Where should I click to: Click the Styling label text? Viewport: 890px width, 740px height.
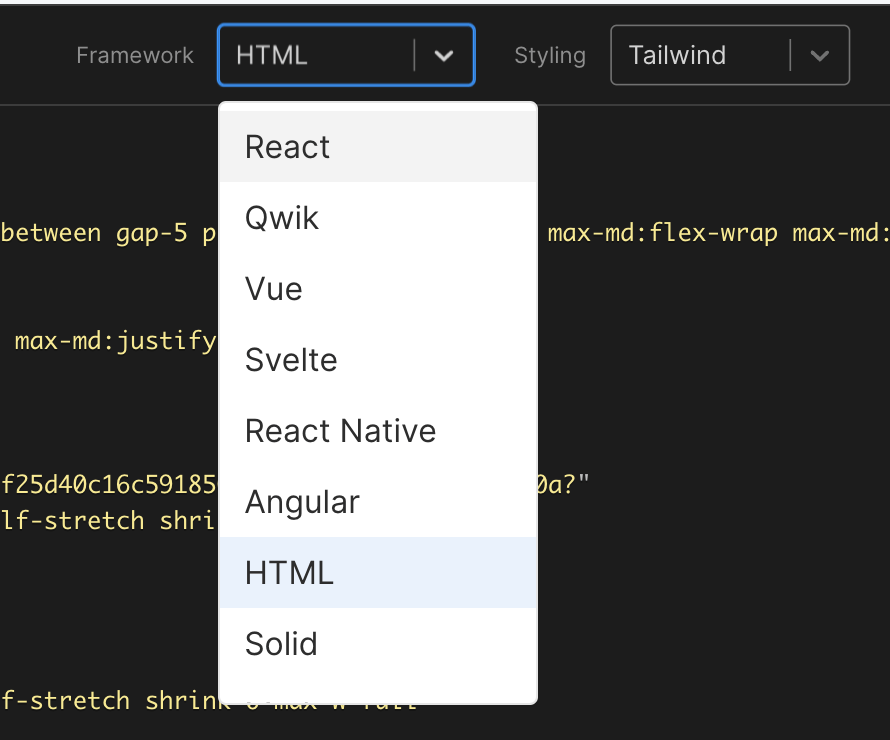click(550, 56)
